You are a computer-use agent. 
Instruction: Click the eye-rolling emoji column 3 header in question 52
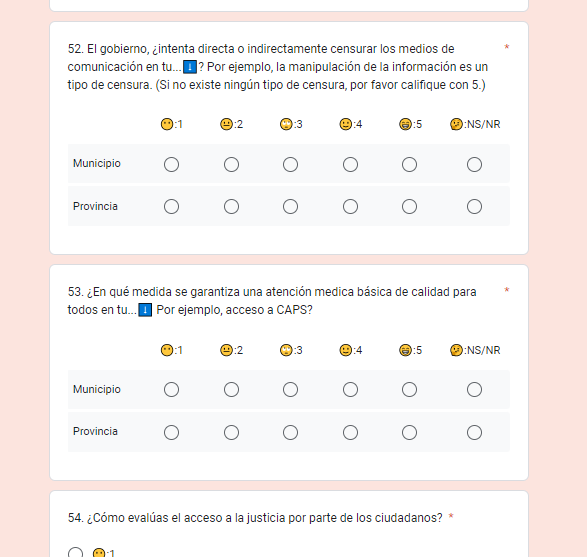pos(286,124)
